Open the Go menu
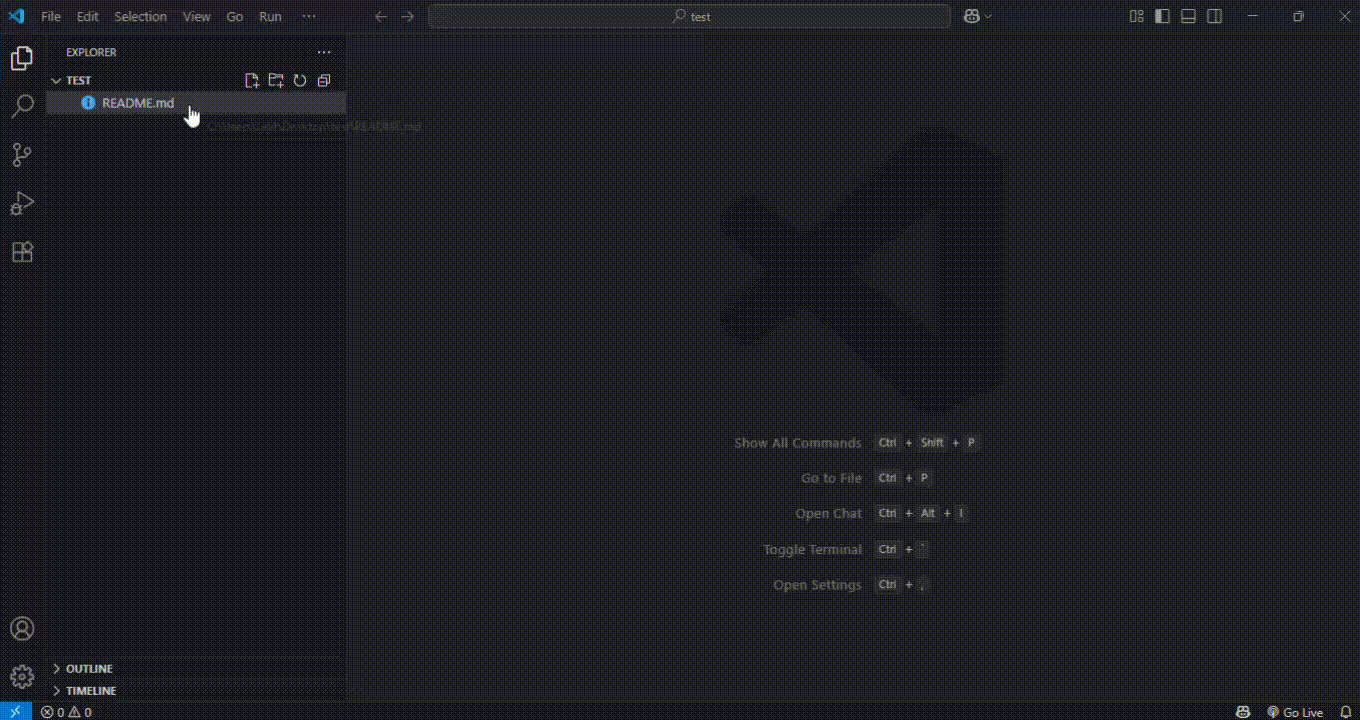1360x720 pixels. tap(235, 16)
